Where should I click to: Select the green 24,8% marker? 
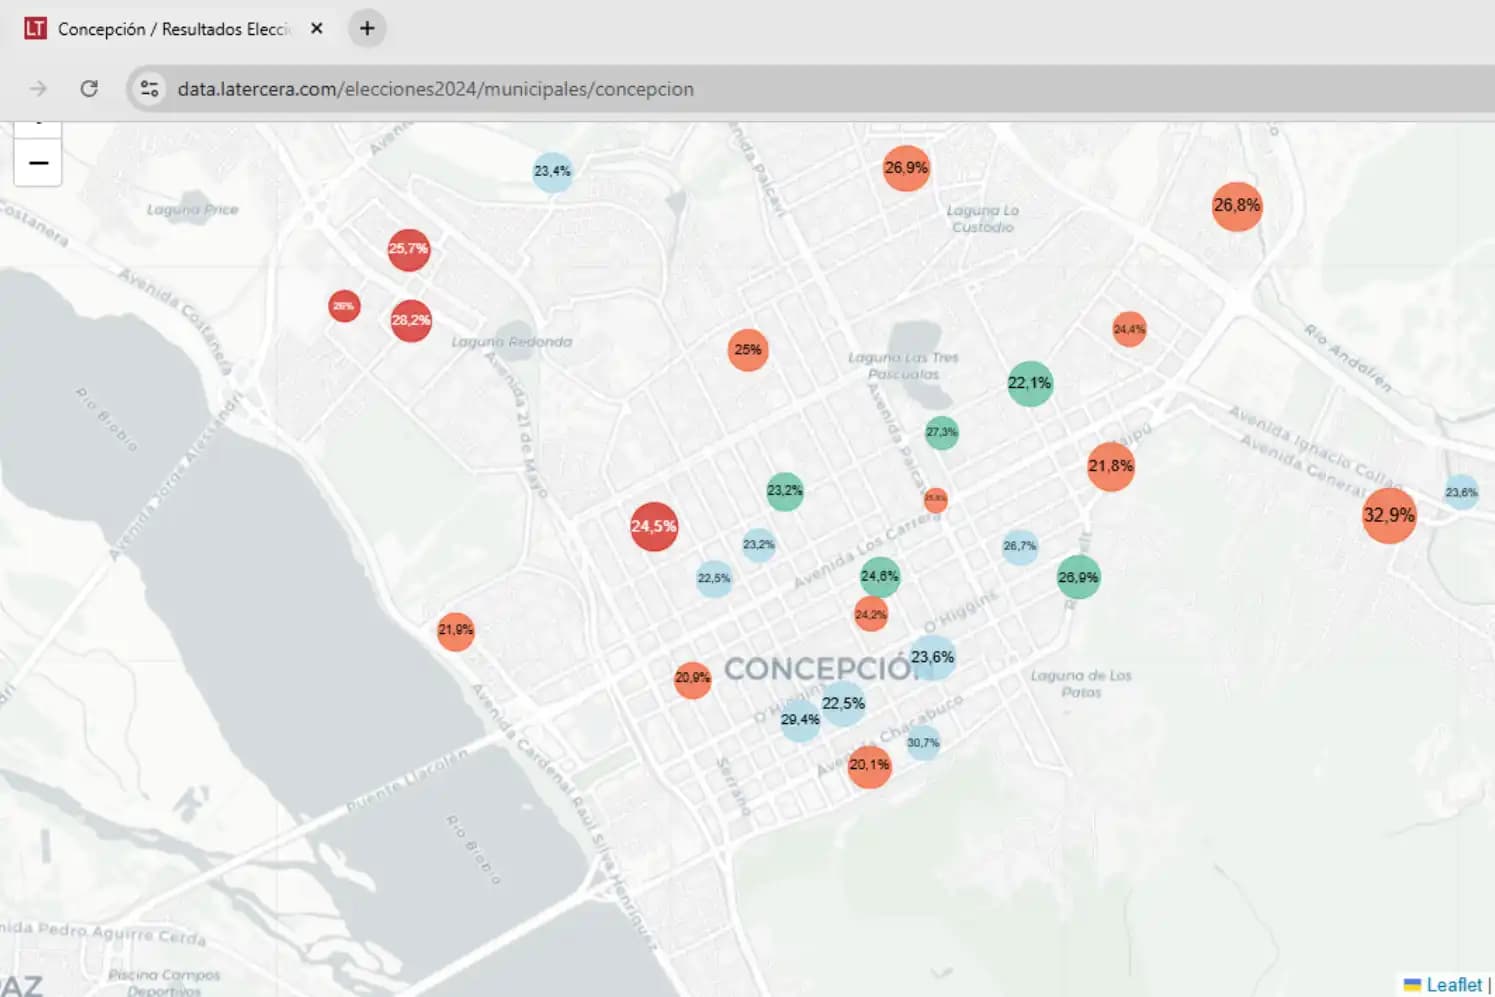click(x=880, y=576)
